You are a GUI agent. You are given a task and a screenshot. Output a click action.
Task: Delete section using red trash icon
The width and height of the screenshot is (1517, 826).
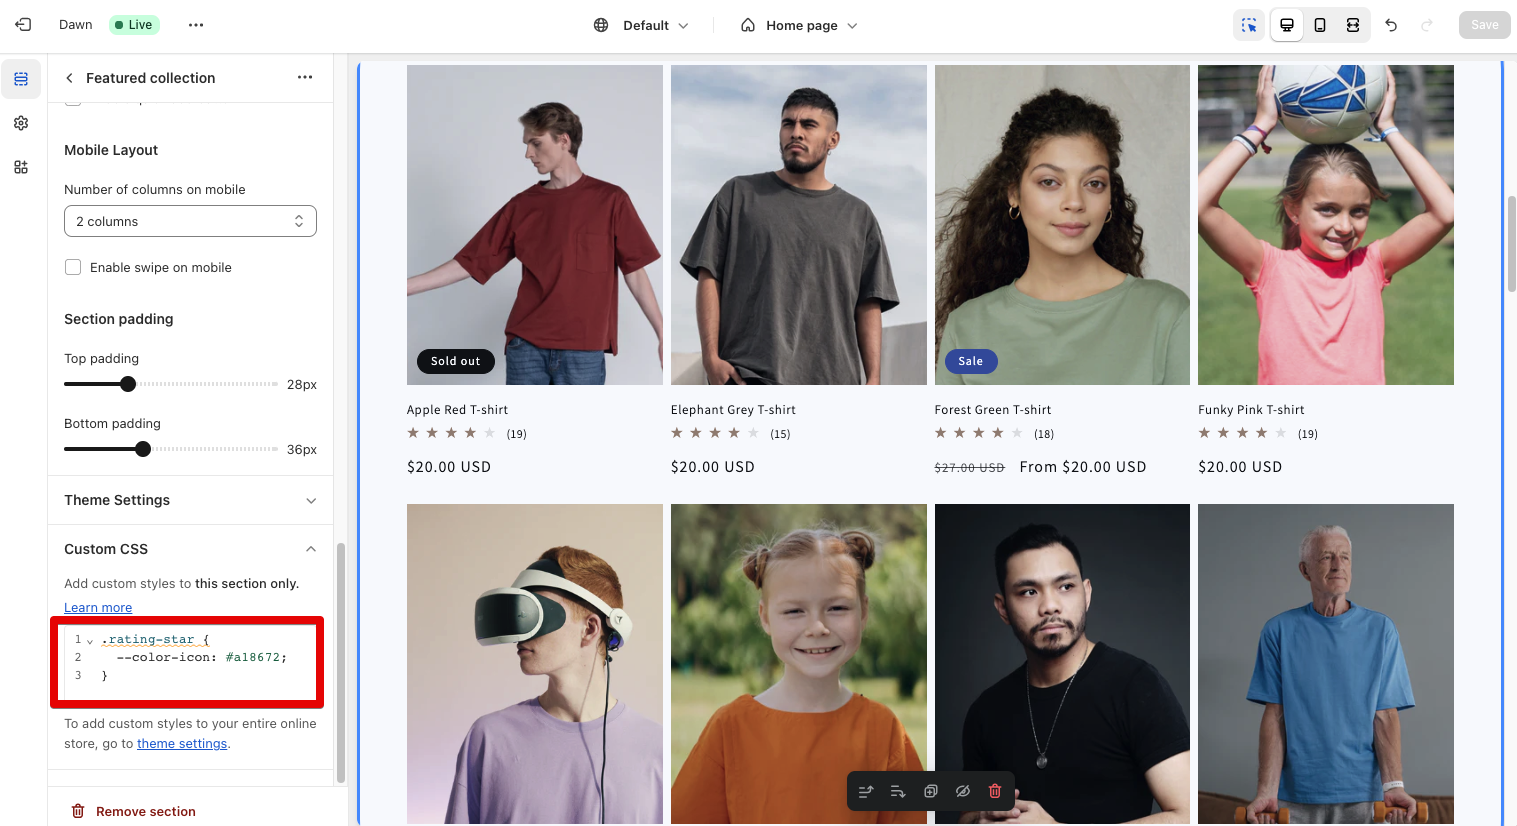click(x=995, y=791)
